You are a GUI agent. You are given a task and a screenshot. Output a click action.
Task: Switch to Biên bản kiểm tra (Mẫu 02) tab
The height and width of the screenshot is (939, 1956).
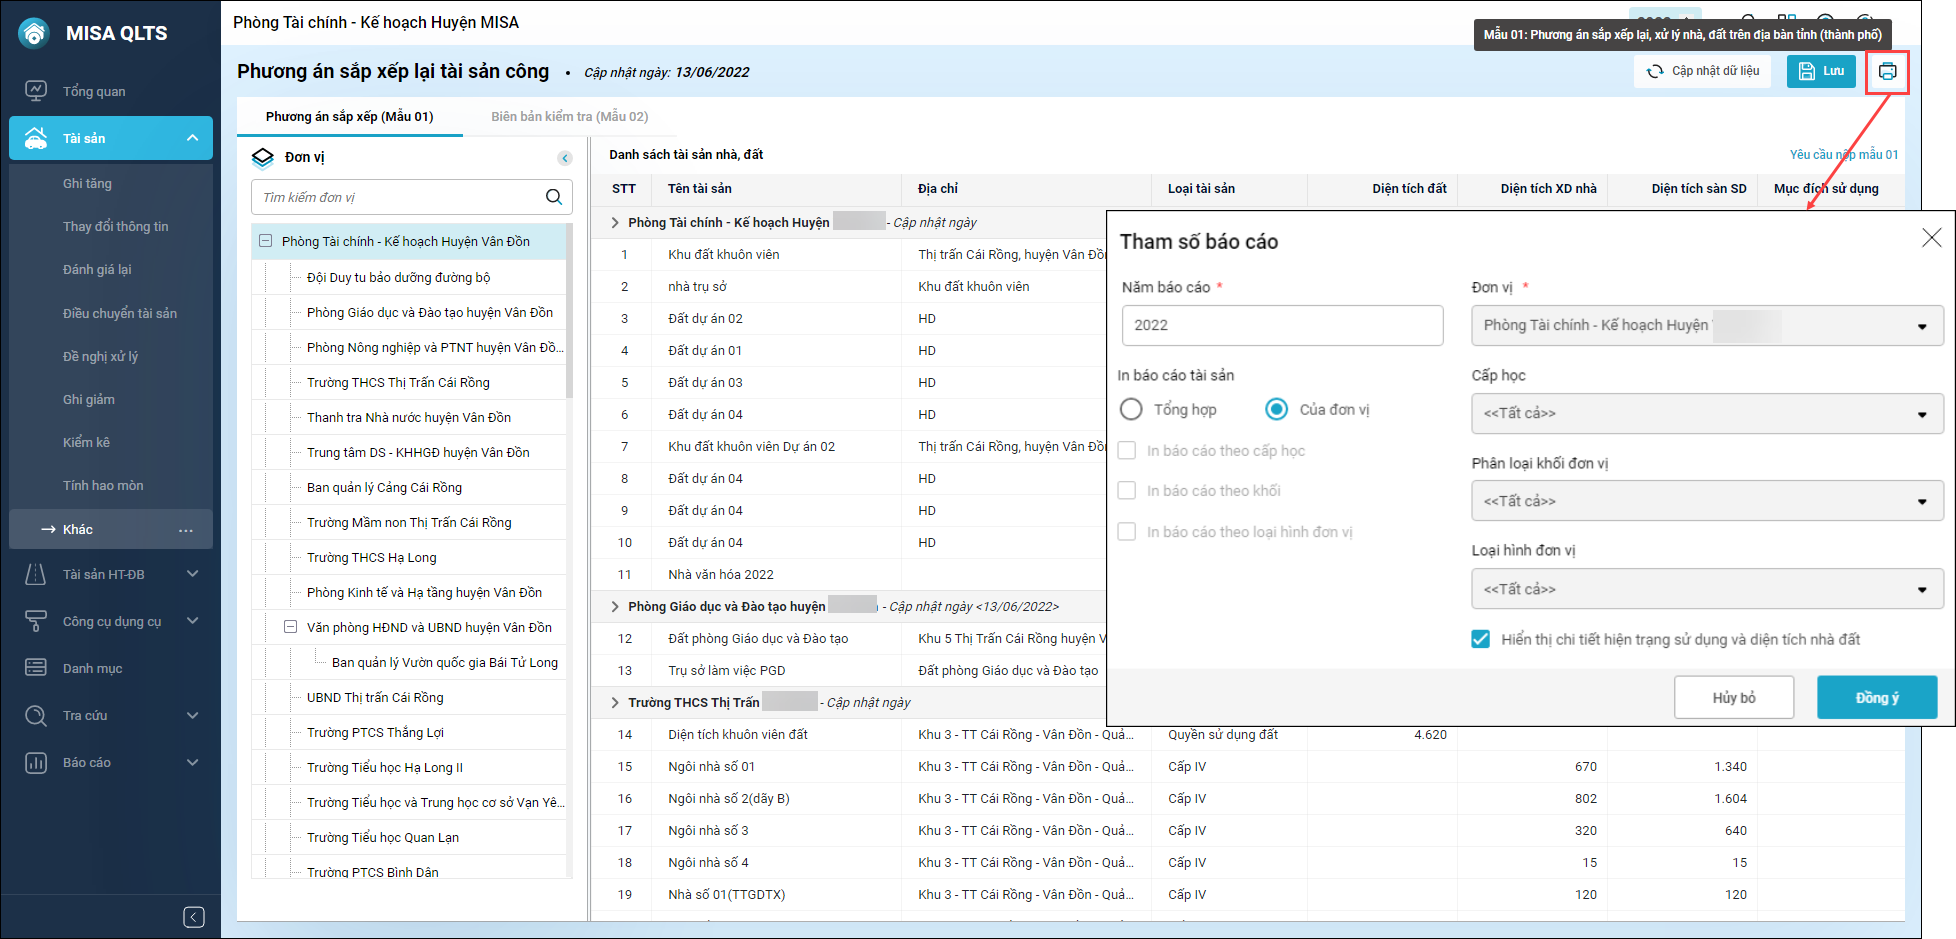point(569,117)
